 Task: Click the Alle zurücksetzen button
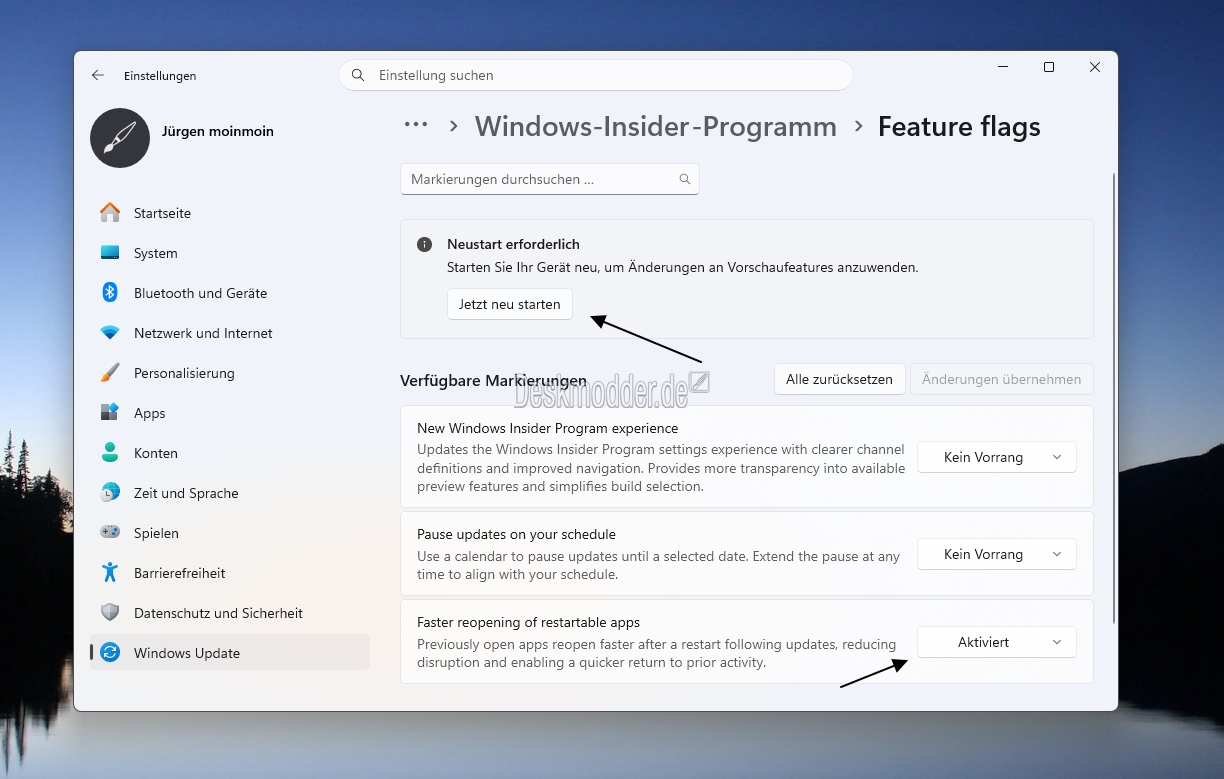(839, 379)
